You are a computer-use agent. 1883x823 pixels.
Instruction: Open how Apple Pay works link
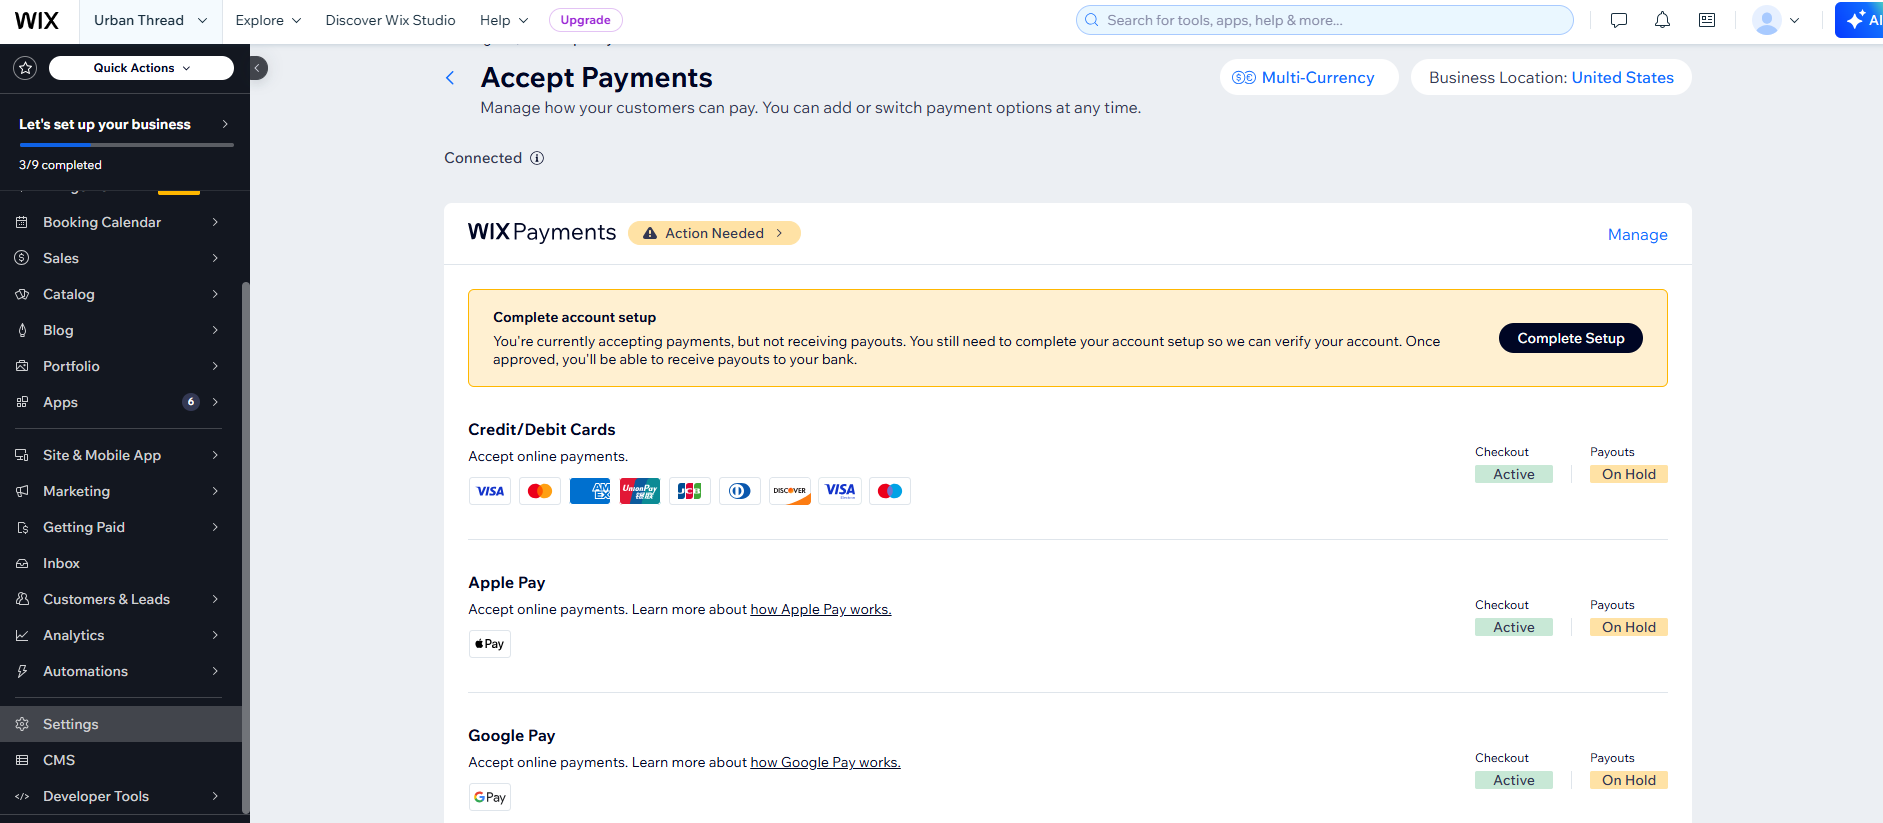pos(821,610)
